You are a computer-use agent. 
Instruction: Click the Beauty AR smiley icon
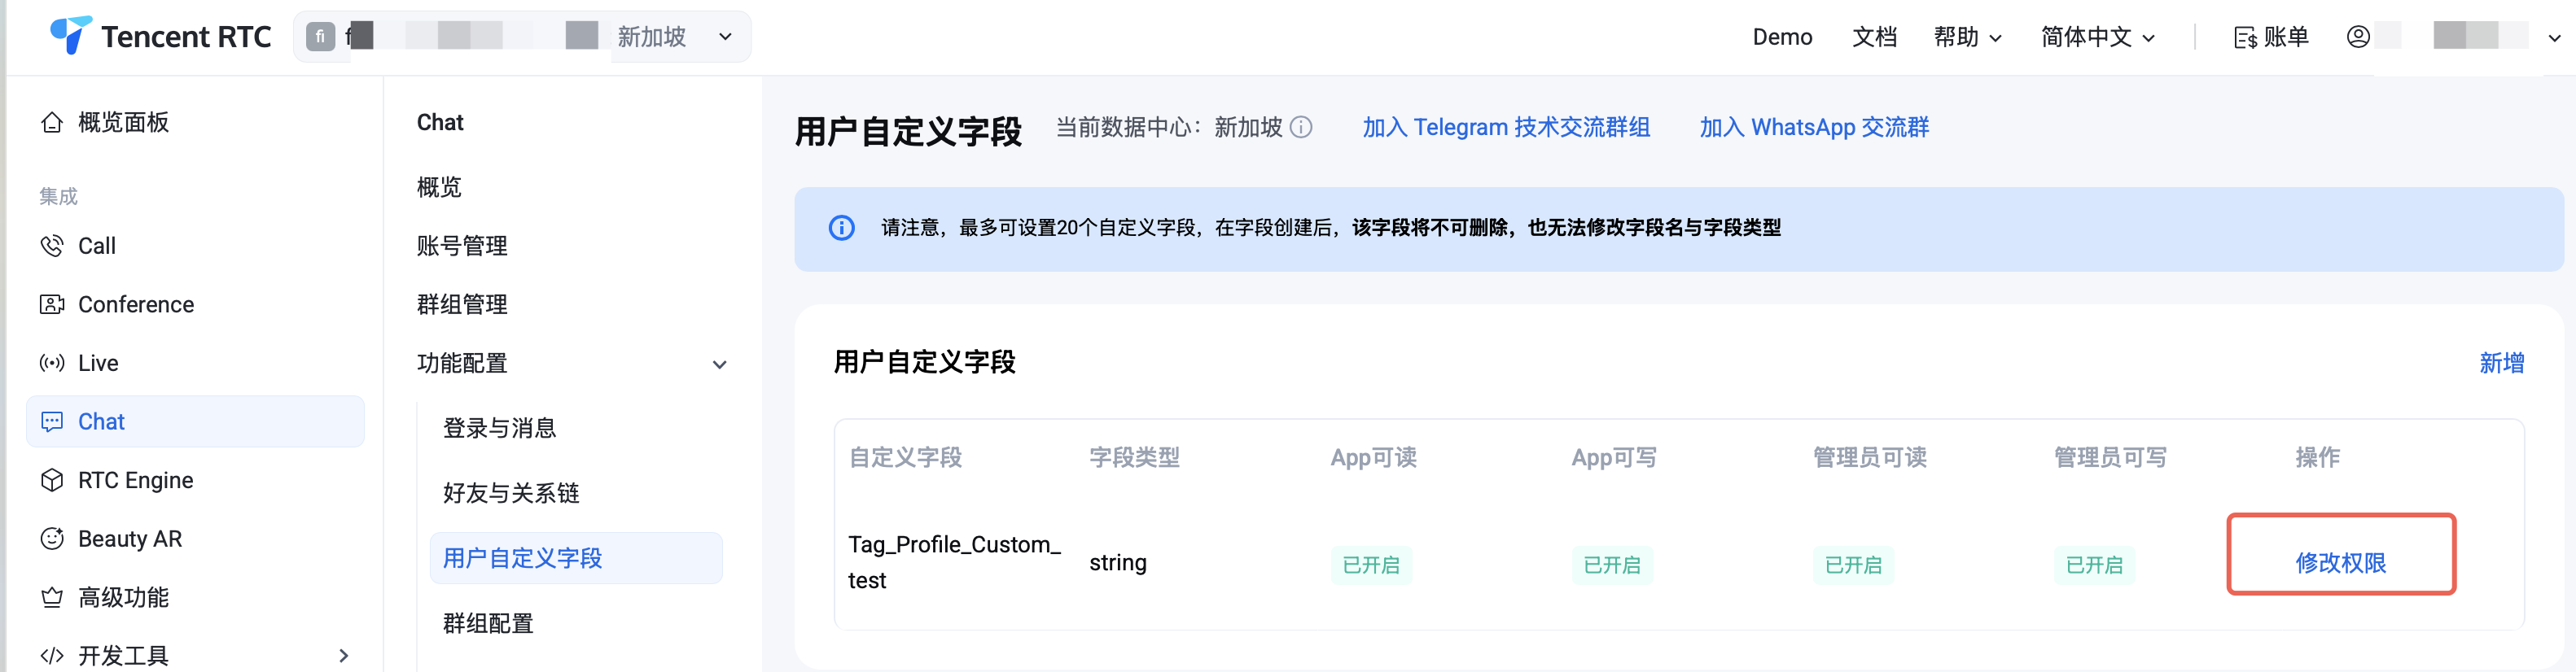pos(52,539)
